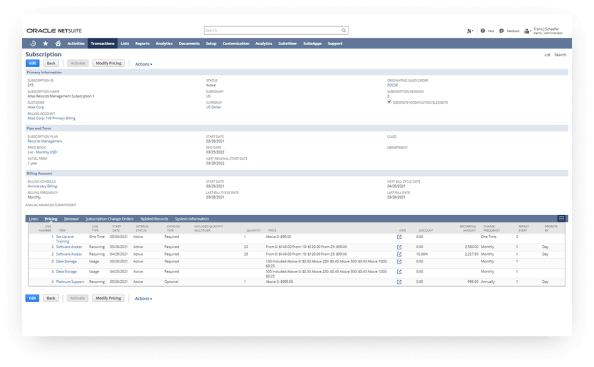The width and height of the screenshot is (594, 367).
Task: Click the Feedback speech bubble icon
Action: [x=501, y=31]
